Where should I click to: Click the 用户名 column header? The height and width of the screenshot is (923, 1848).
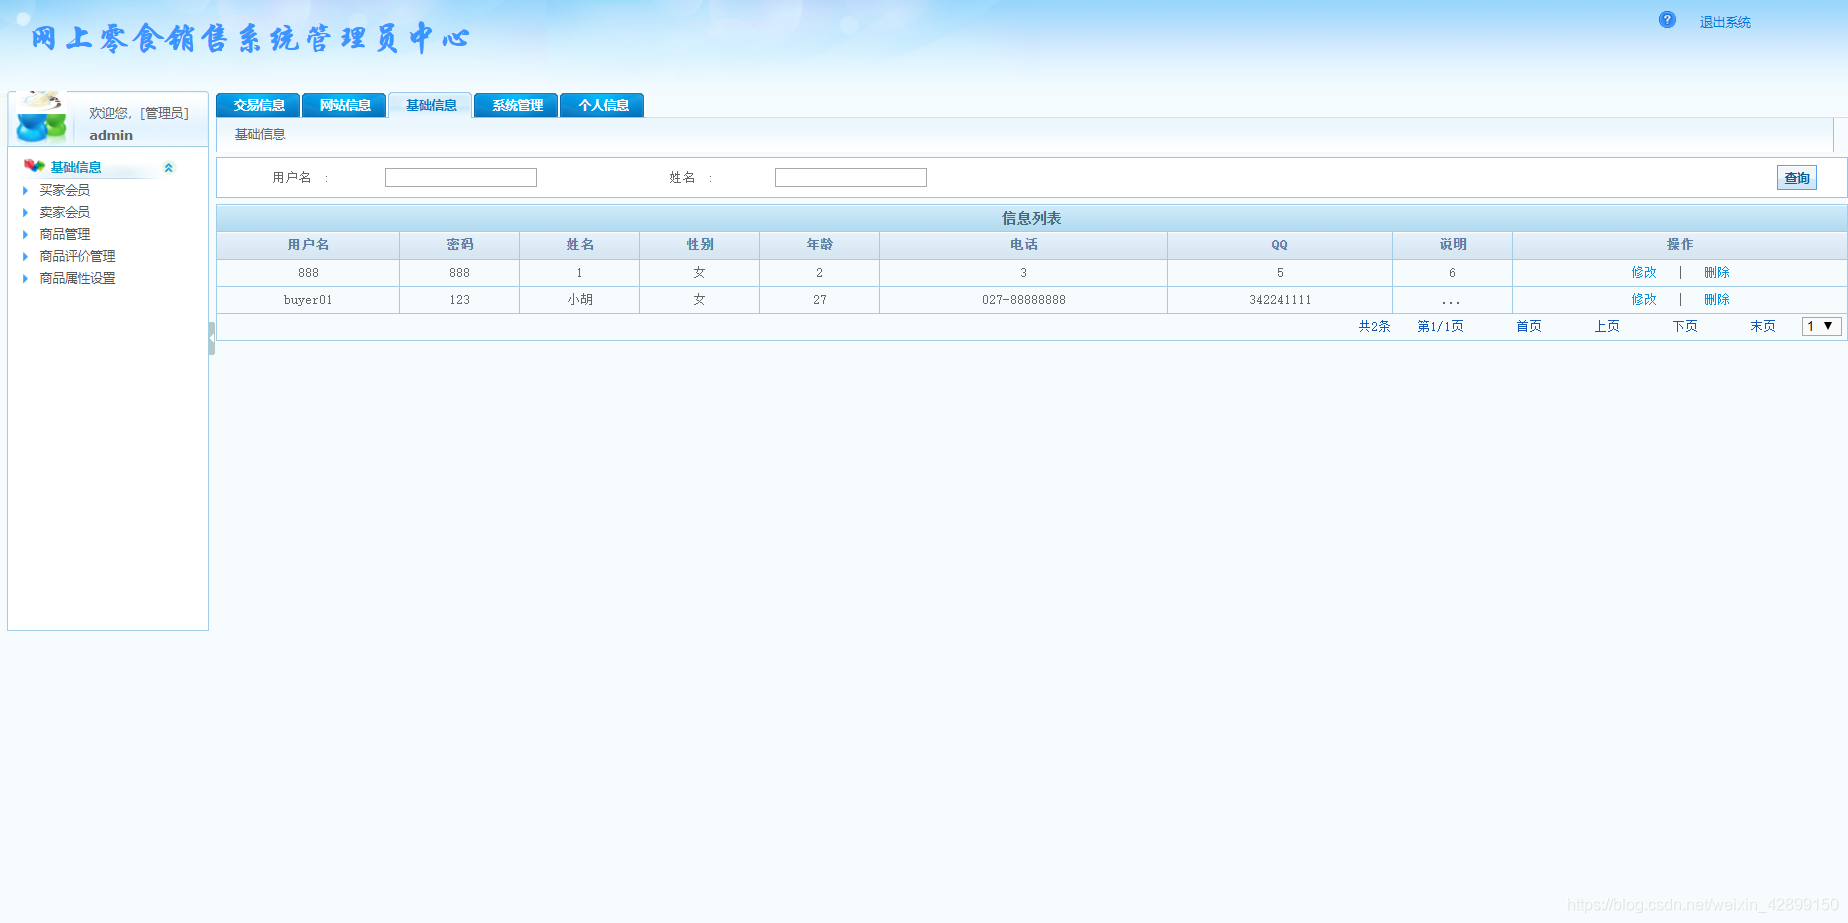tap(308, 245)
